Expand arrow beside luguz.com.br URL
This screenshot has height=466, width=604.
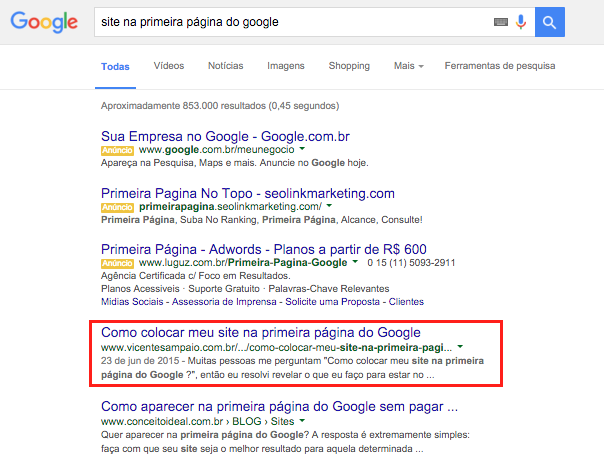355,261
